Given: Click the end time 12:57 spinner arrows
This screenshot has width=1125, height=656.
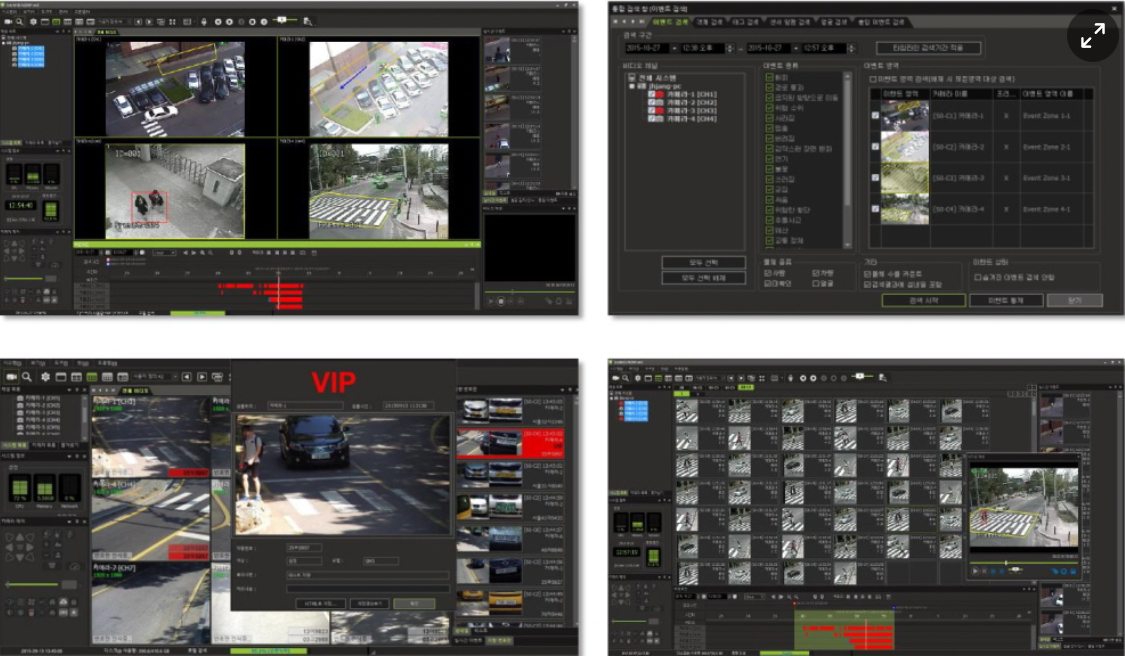Looking at the screenshot, I should [852, 48].
